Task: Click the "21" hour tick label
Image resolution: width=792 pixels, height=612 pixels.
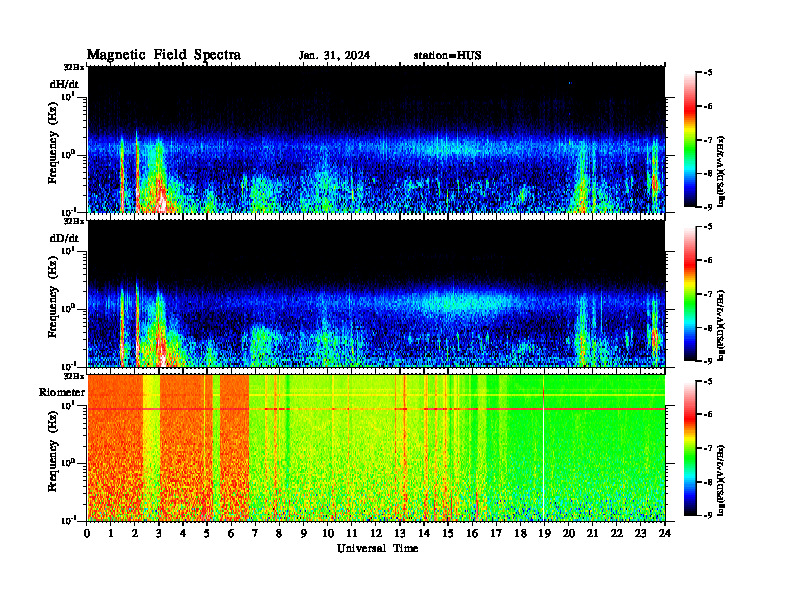Action: click(x=592, y=533)
